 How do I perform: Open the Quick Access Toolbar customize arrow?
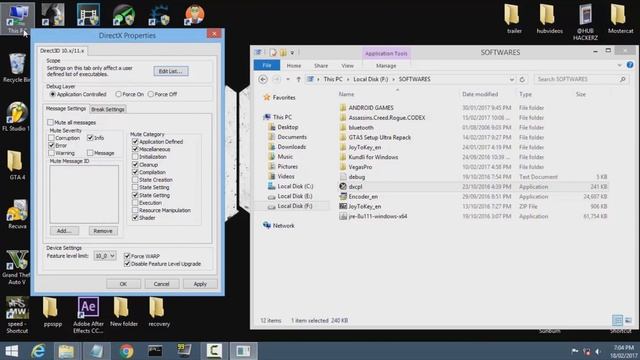pyautogui.click(x=292, y=52)
